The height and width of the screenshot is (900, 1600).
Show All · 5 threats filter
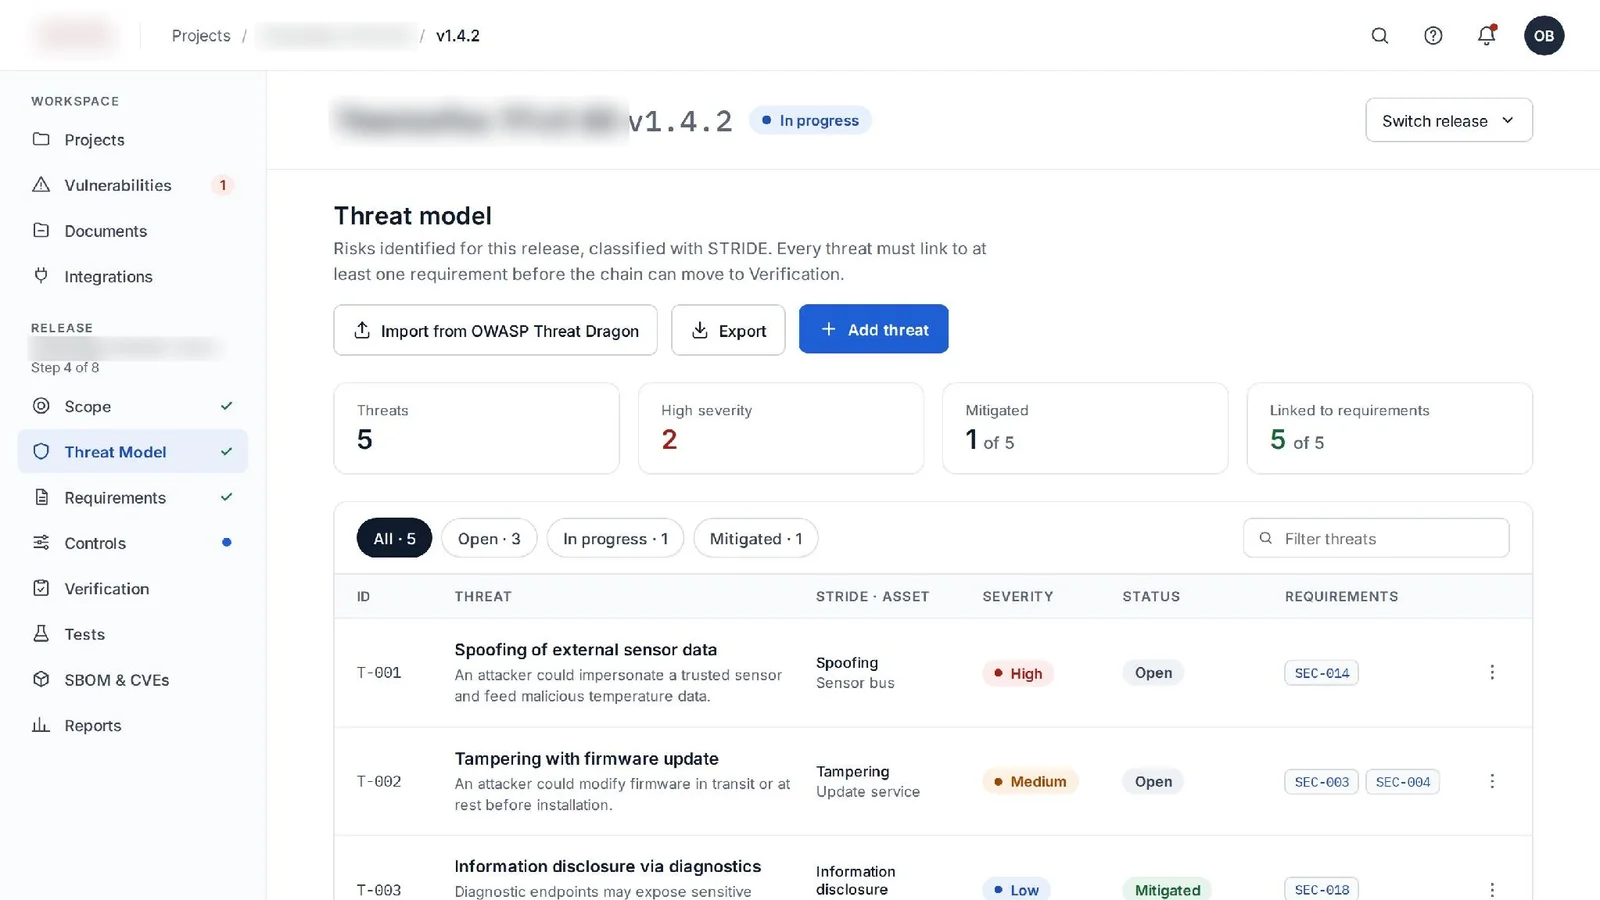(x=394, y=538)
